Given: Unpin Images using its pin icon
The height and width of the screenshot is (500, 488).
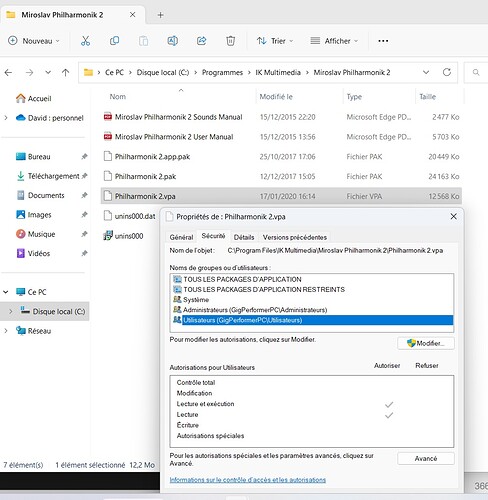Looking at the screenshot, I should pos(84,215).
